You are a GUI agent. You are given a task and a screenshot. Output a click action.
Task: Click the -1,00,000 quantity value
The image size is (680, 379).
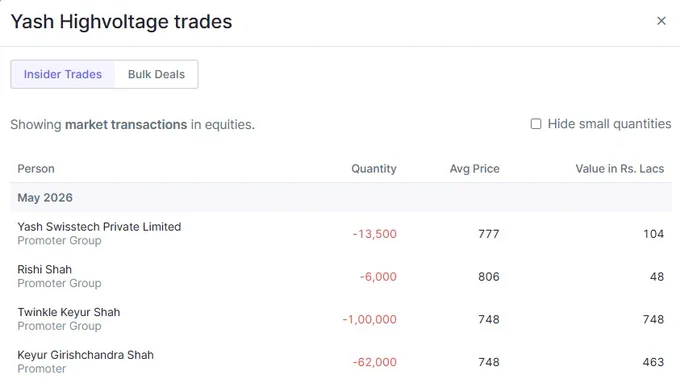click(x=369, y=320)
